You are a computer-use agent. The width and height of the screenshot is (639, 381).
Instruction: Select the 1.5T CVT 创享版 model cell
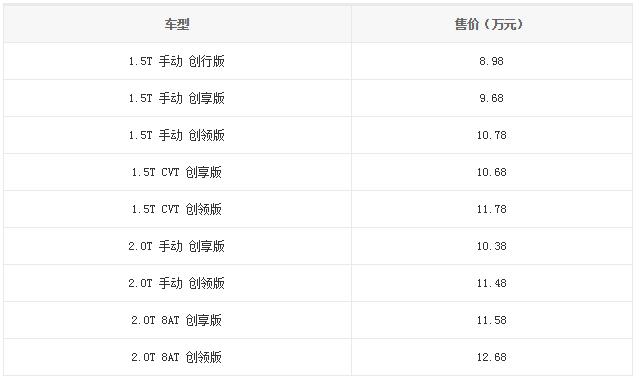click(177, 172)
